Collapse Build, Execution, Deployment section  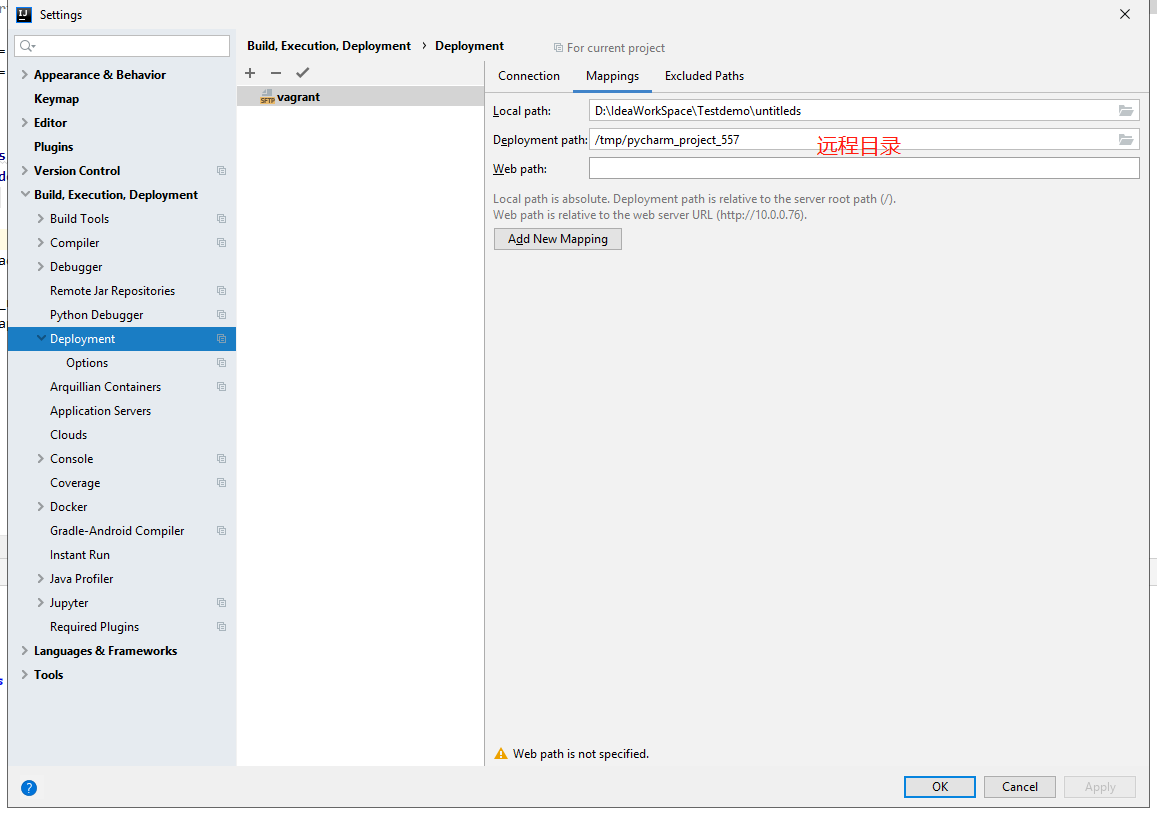click(x=25, y=194)
